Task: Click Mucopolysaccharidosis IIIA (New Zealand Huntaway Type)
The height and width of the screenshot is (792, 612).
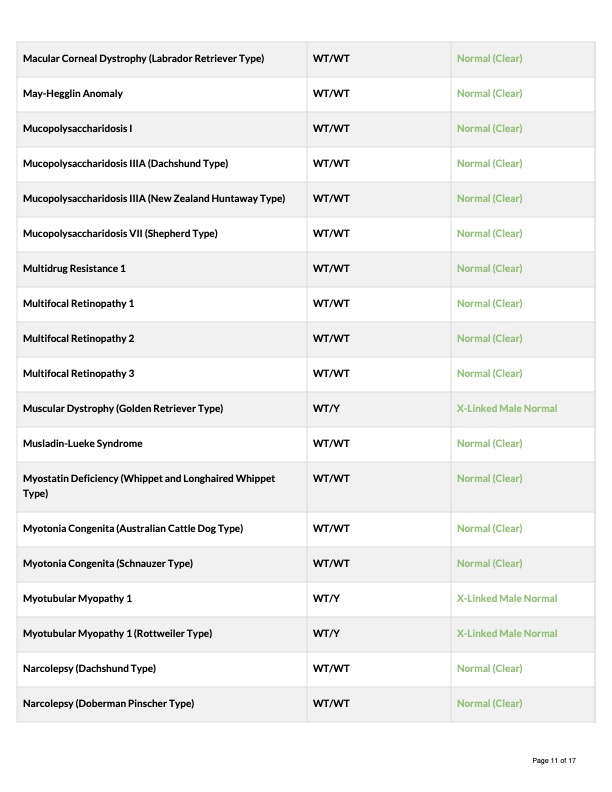Action: (154, 199)
